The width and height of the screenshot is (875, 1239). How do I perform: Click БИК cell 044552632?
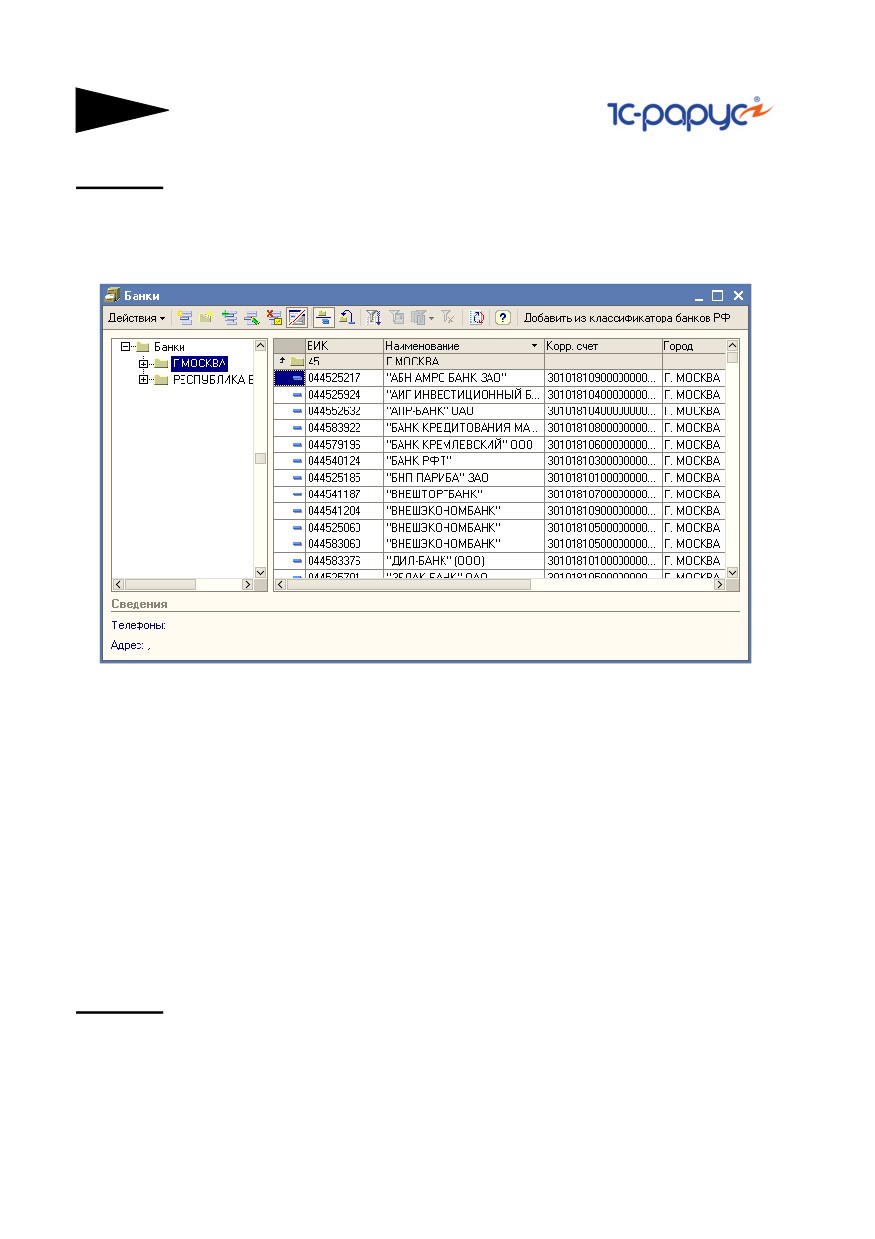[x=344, y=411]
